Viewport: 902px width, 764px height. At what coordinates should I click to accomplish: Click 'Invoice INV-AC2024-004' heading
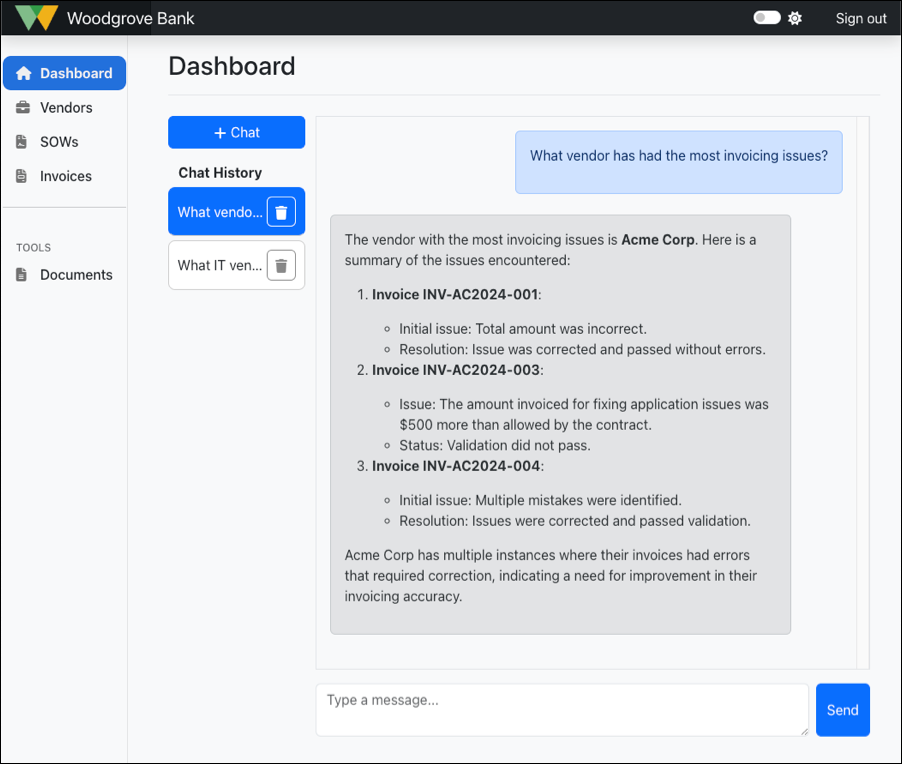coord(456,466)
